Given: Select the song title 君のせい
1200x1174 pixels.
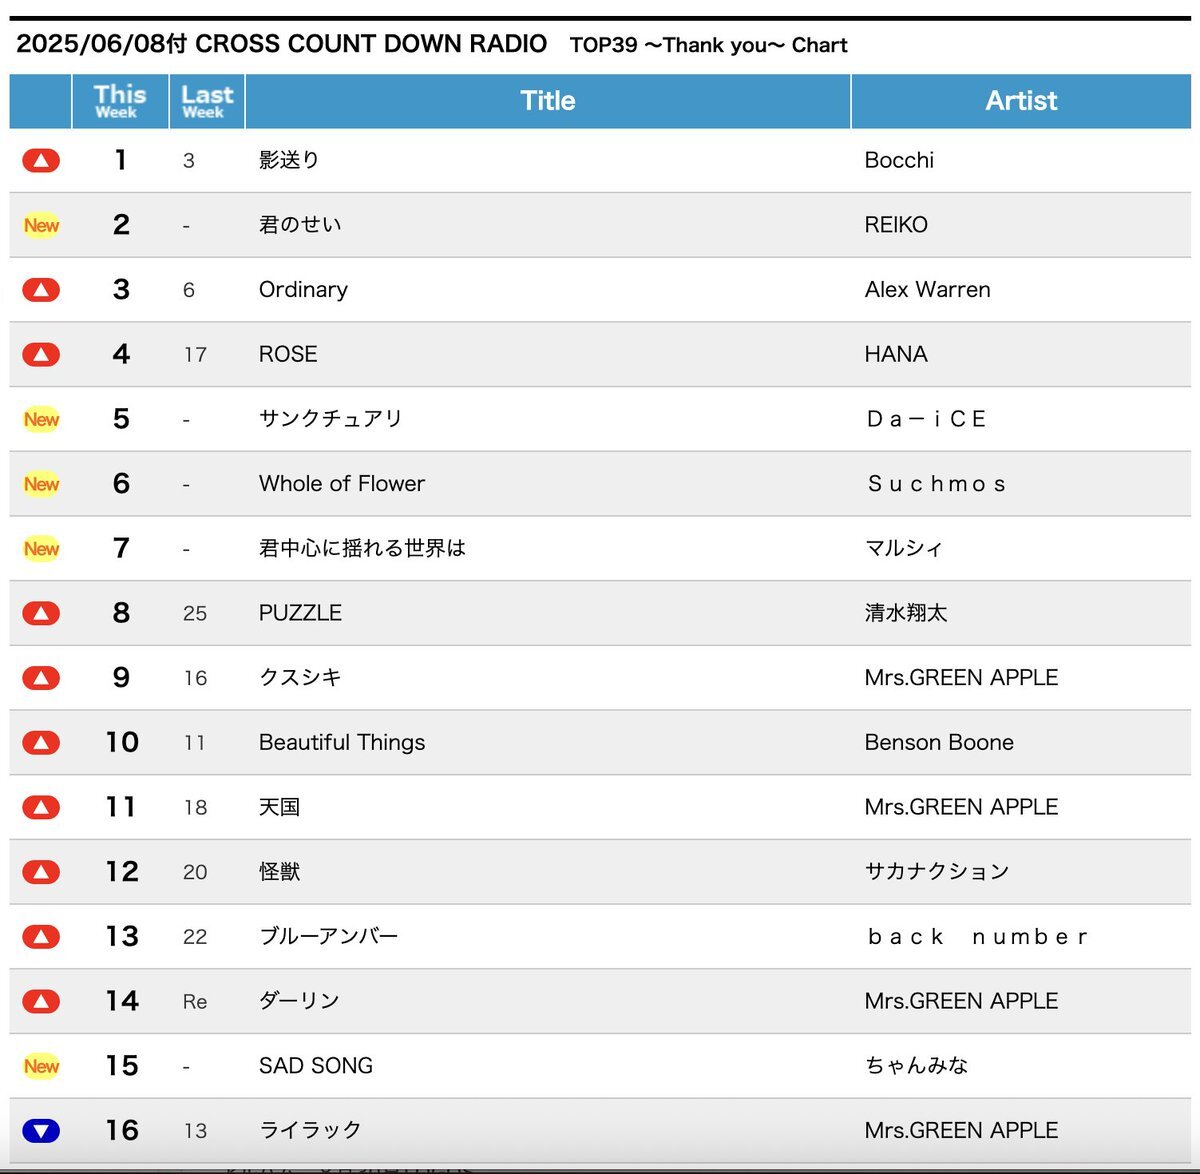Looking at the screenshot, I should click(300, 225).
